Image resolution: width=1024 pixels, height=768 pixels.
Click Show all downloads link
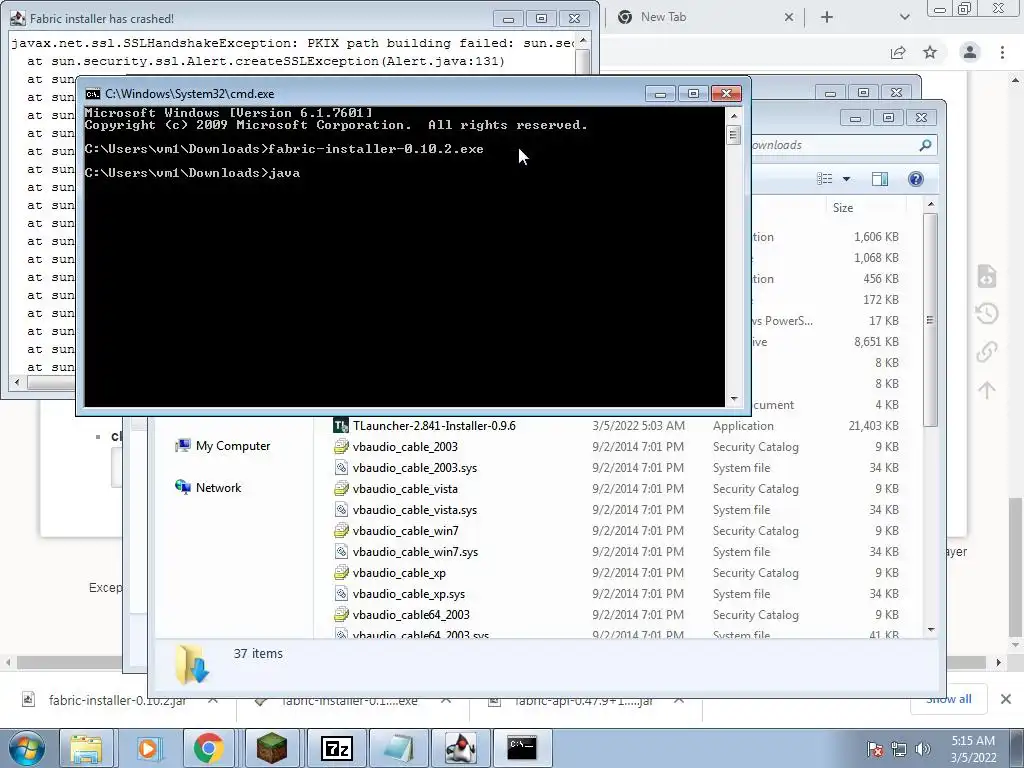click(949, 699)
